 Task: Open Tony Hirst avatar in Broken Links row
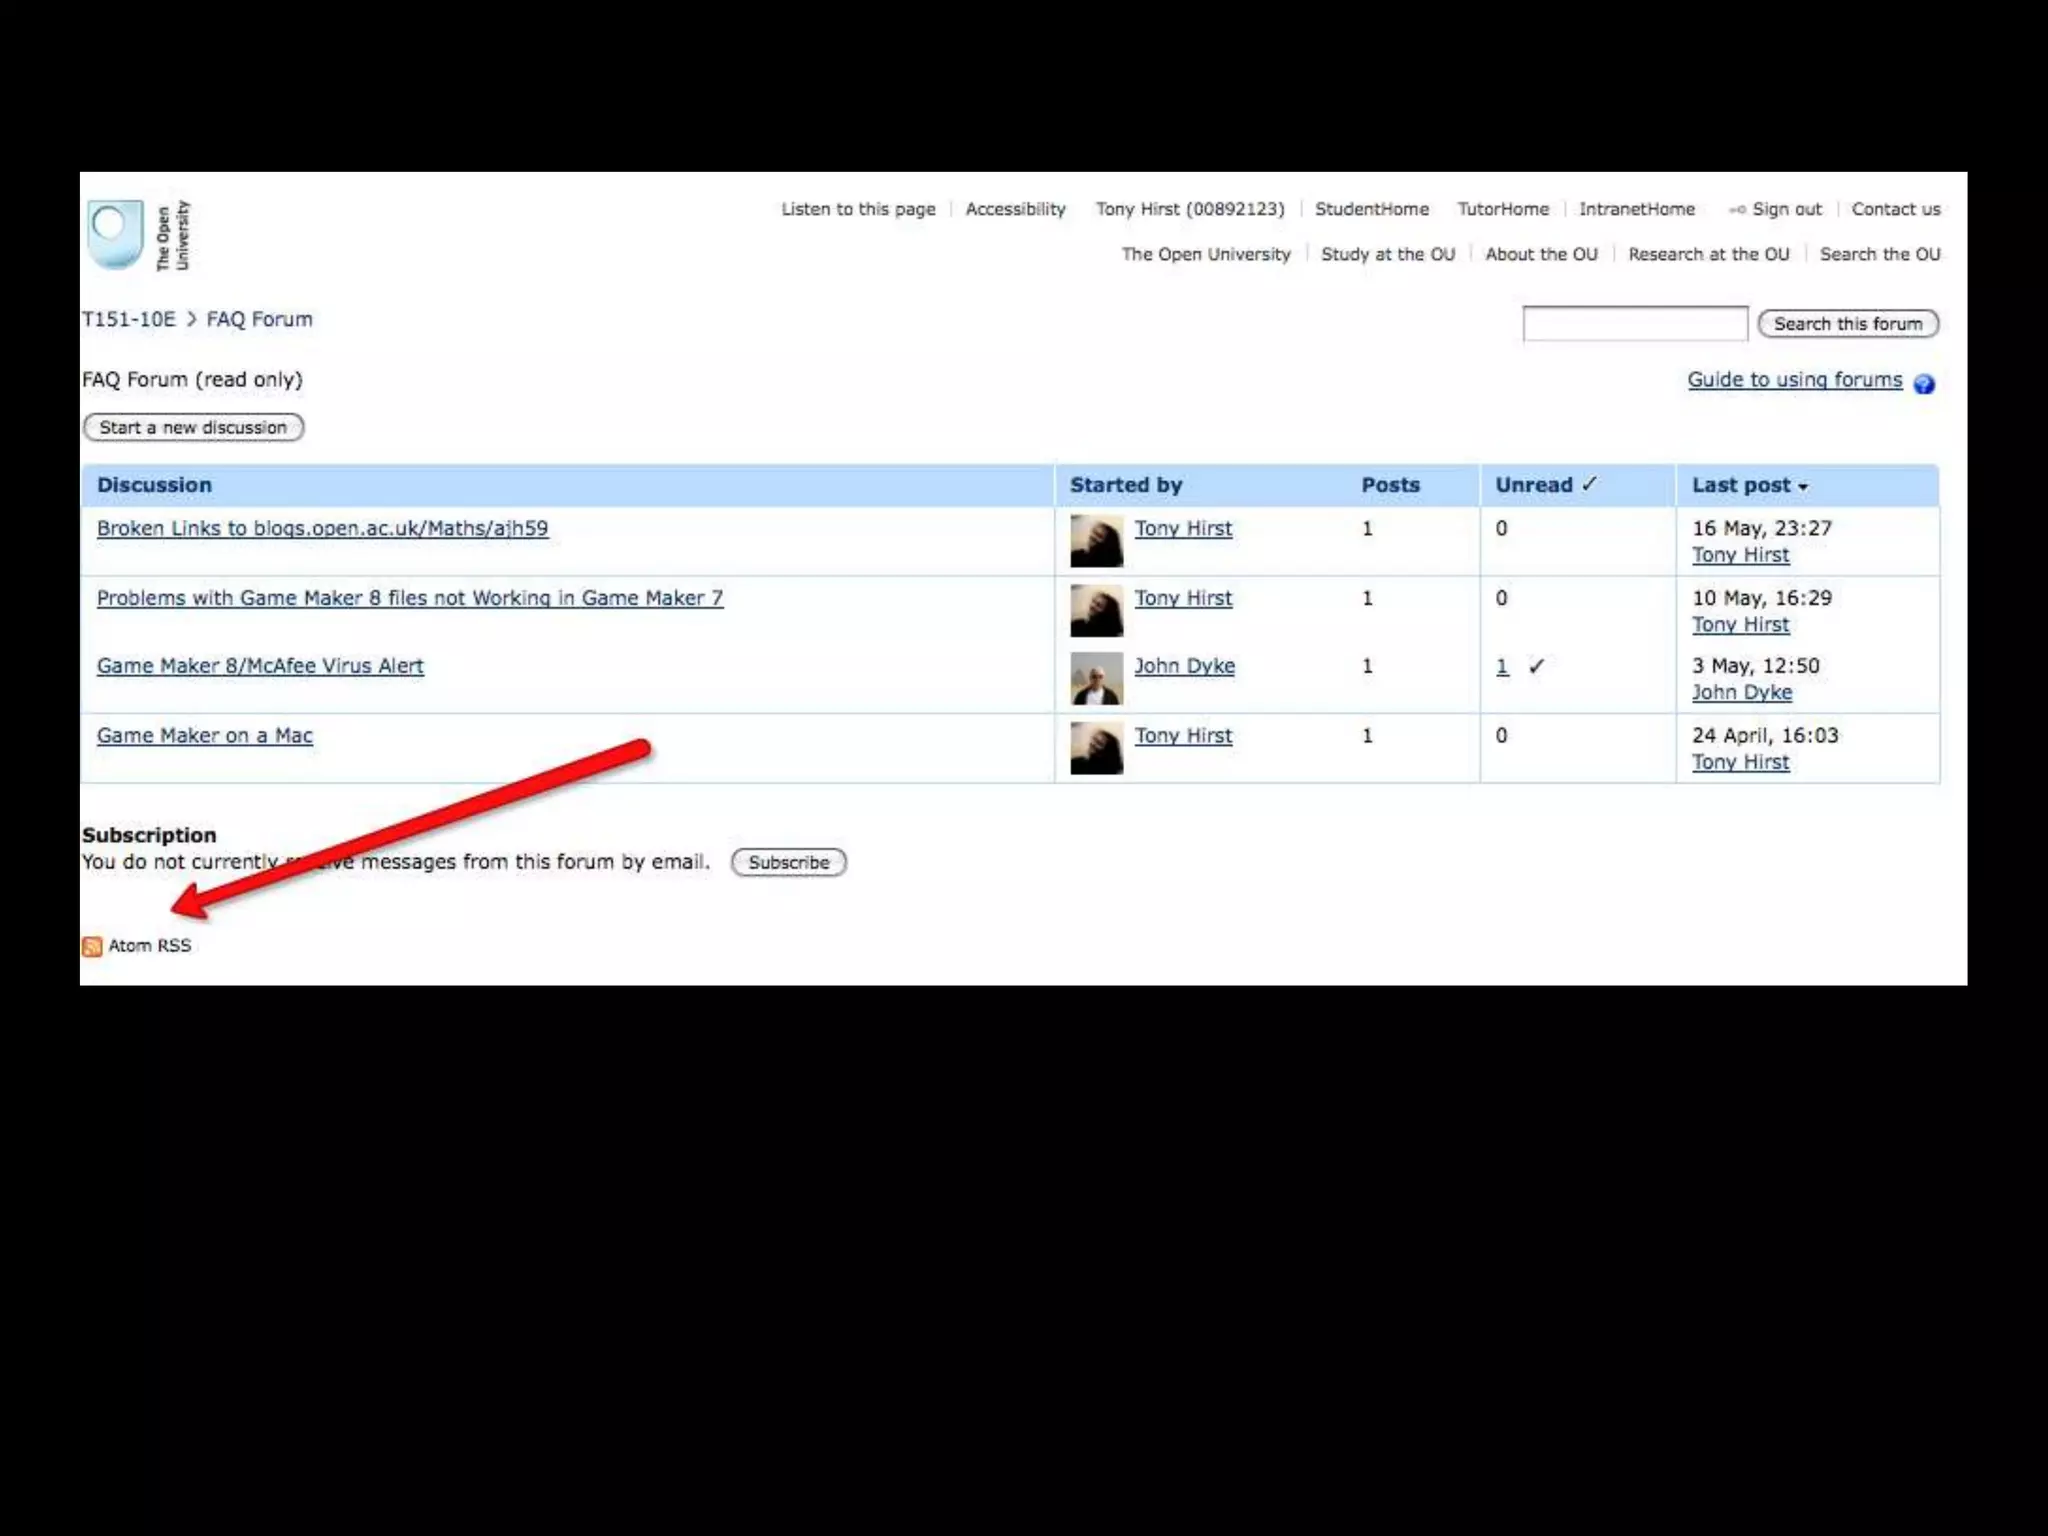[x=1096, y=541]
